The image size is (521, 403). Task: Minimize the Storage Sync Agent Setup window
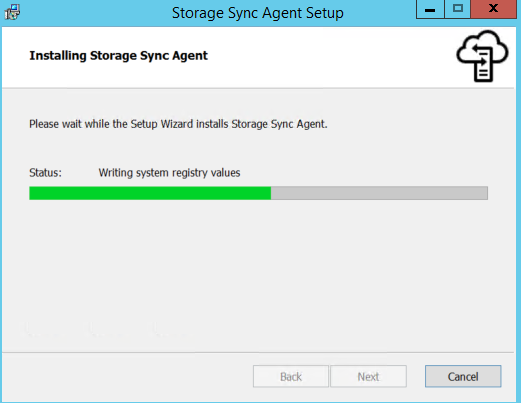click(x=430, y=9)
